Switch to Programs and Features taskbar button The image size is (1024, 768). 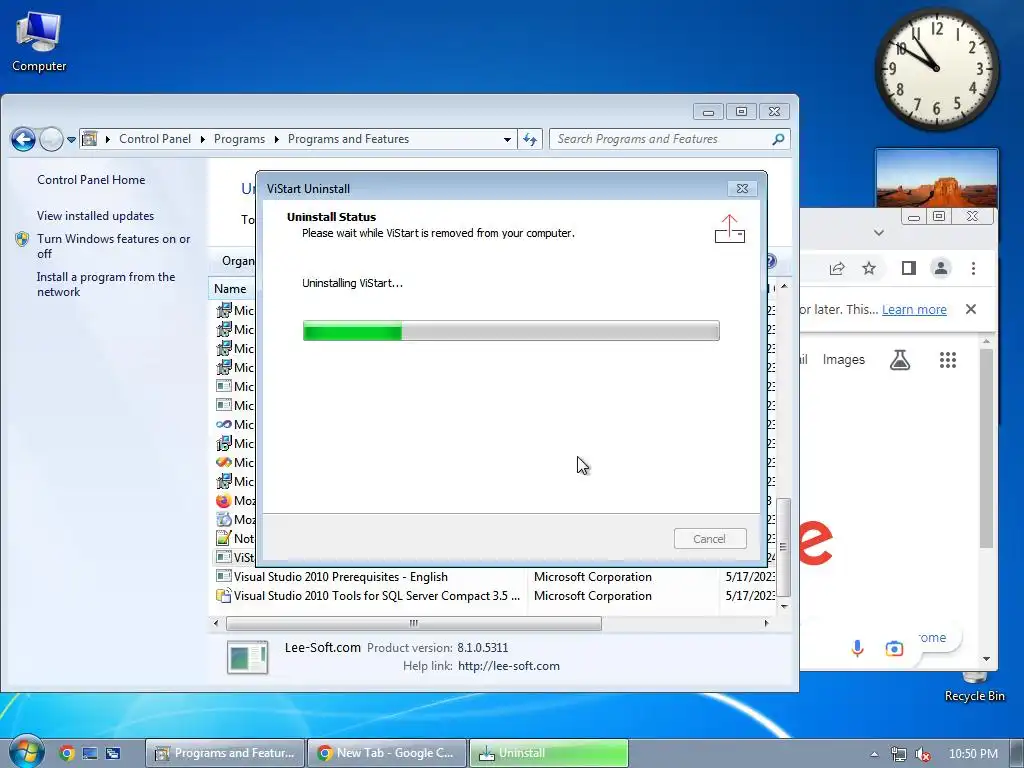tap(225, 753)
